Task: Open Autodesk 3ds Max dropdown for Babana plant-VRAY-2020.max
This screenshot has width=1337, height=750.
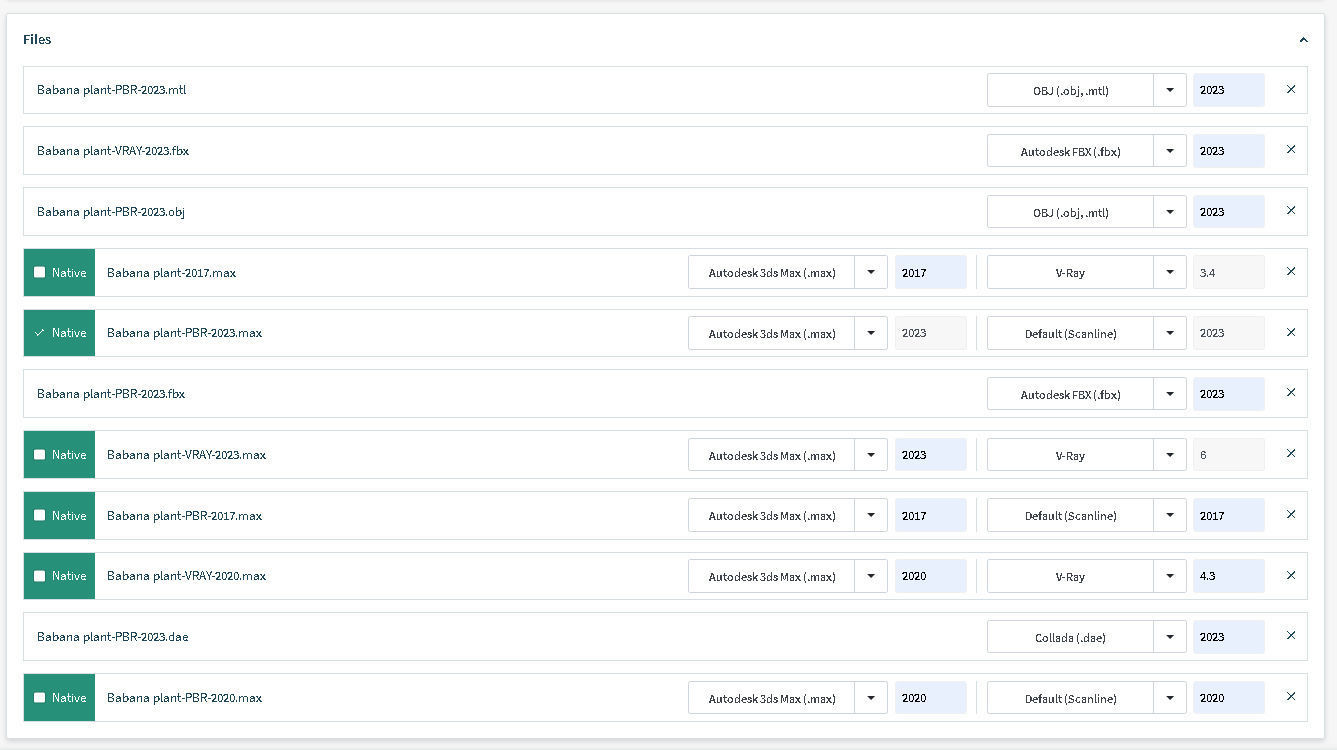Action: coord(870,576)
